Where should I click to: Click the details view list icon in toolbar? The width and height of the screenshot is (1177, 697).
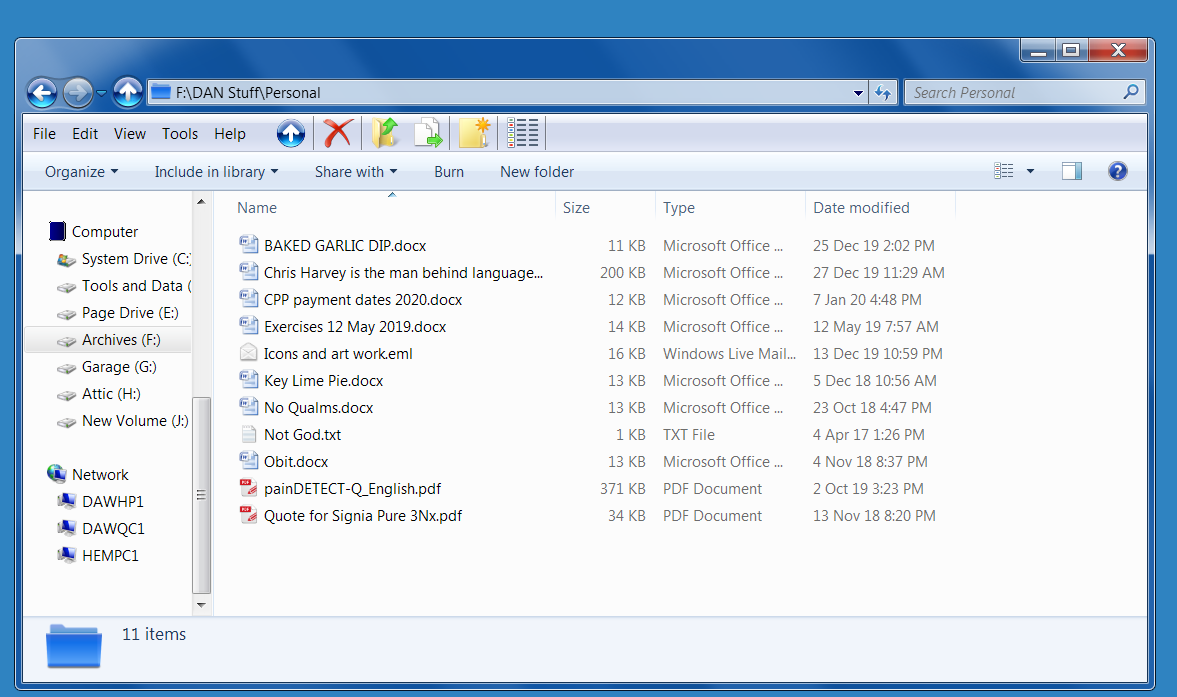point(522,133)
